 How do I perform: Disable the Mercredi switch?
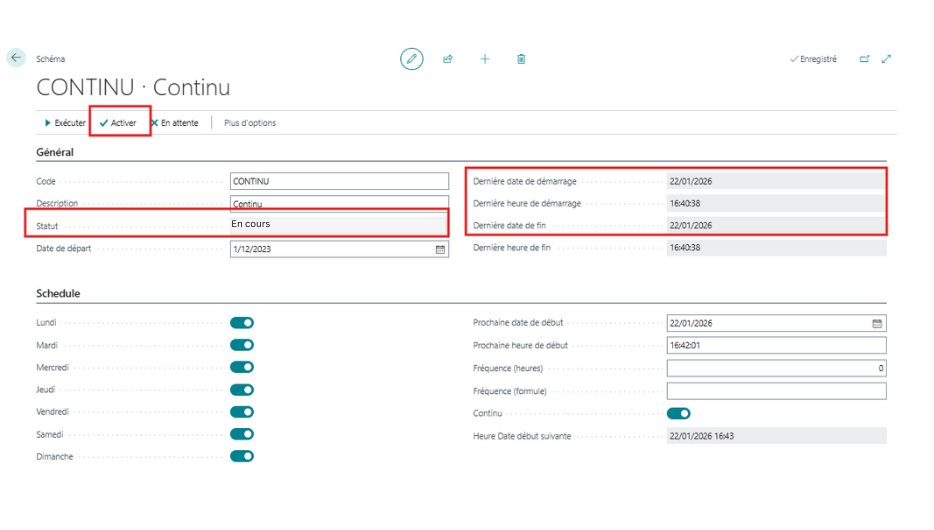pos(242,368)
